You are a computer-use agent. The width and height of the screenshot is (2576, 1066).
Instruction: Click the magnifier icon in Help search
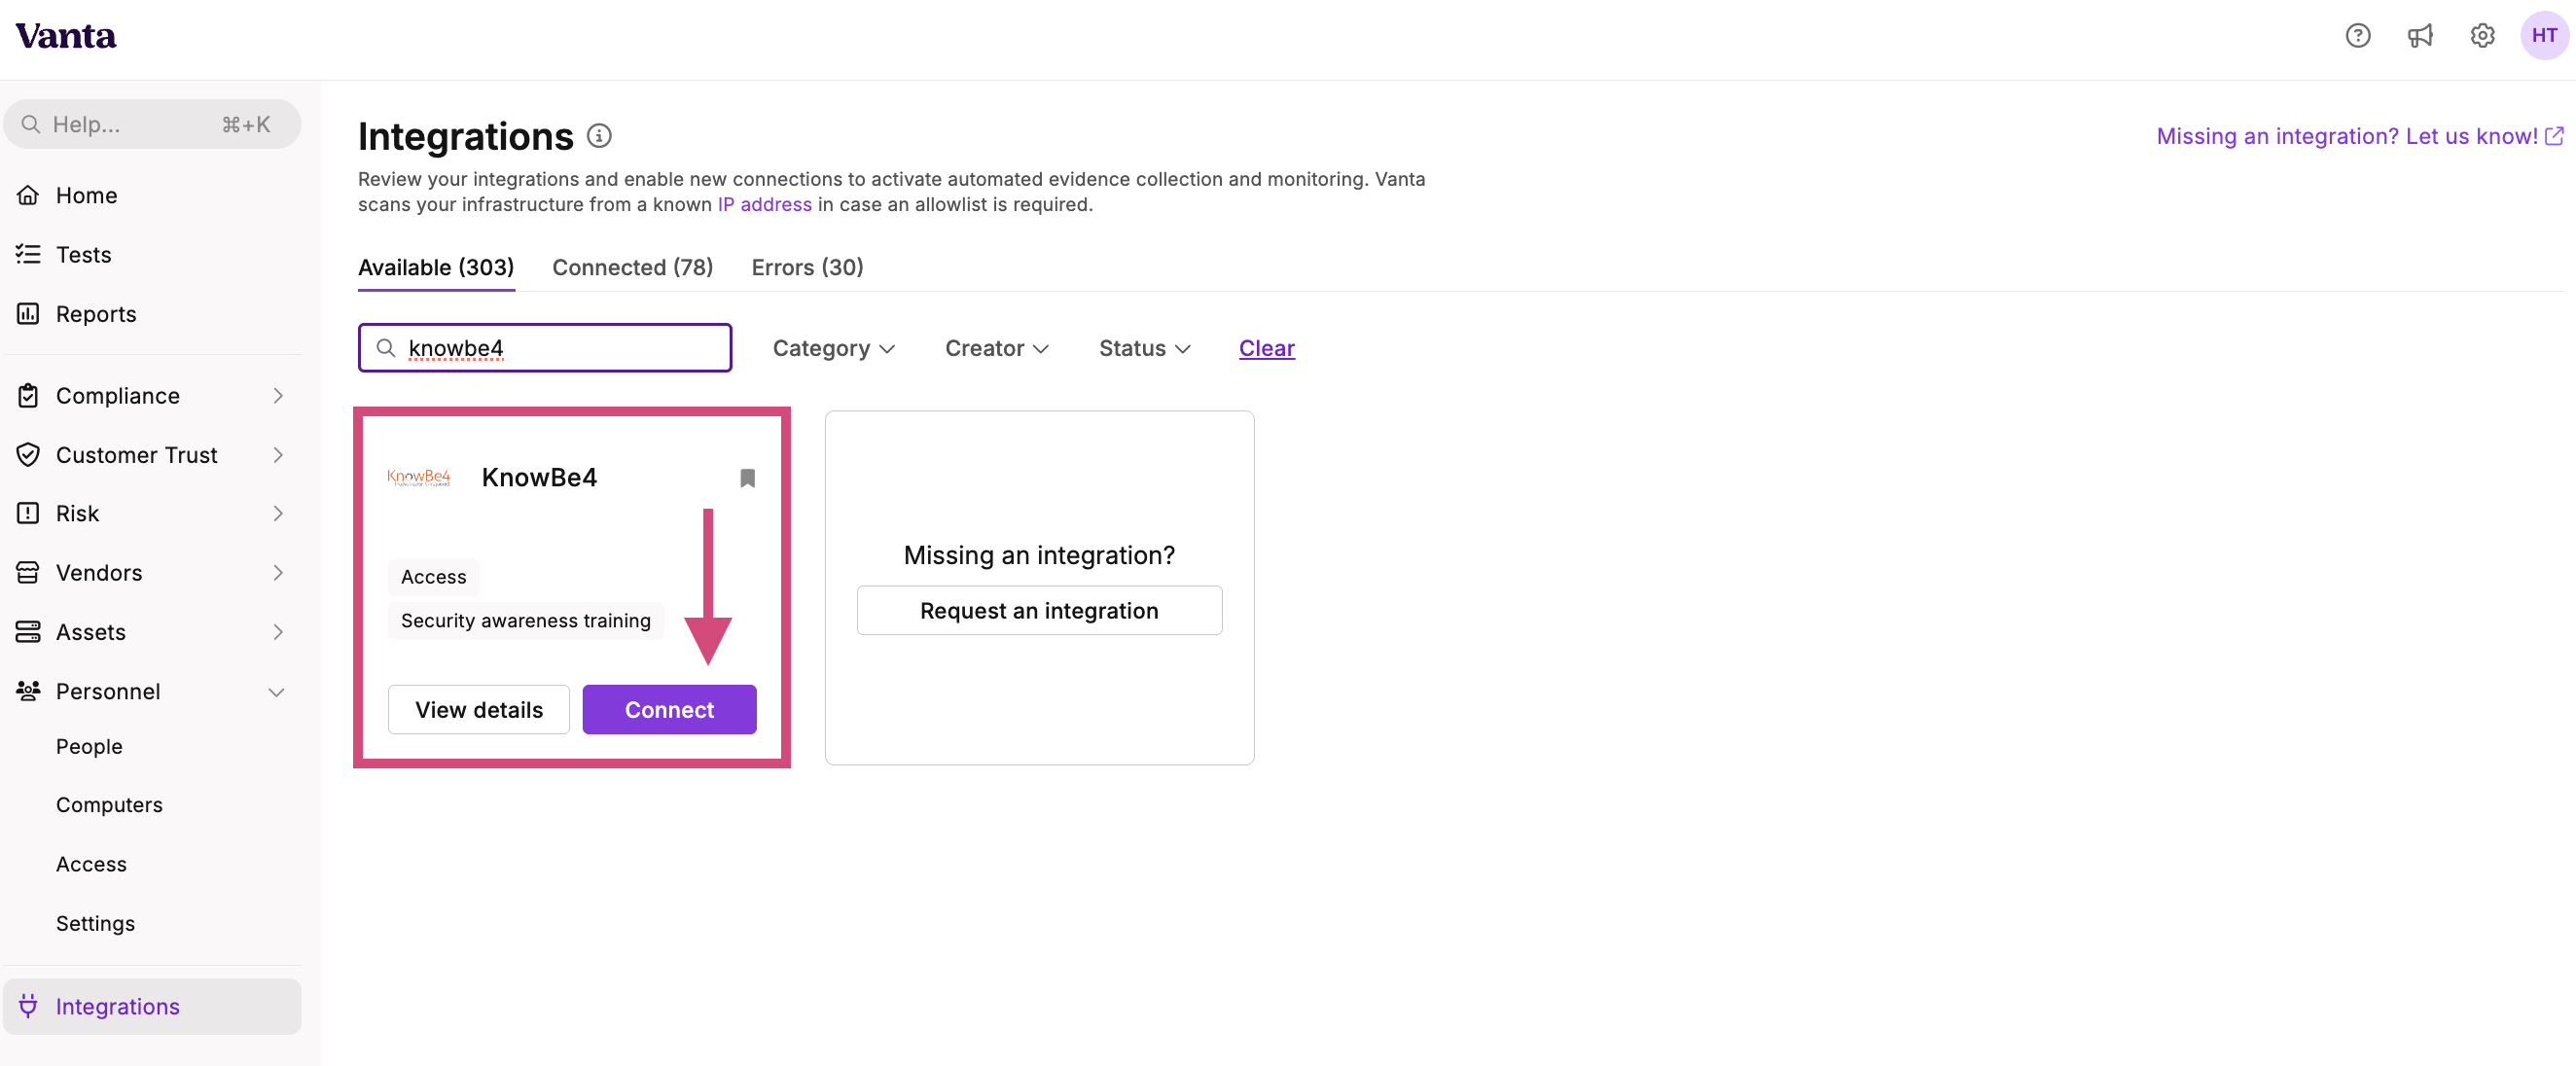(x=31, y=124)
